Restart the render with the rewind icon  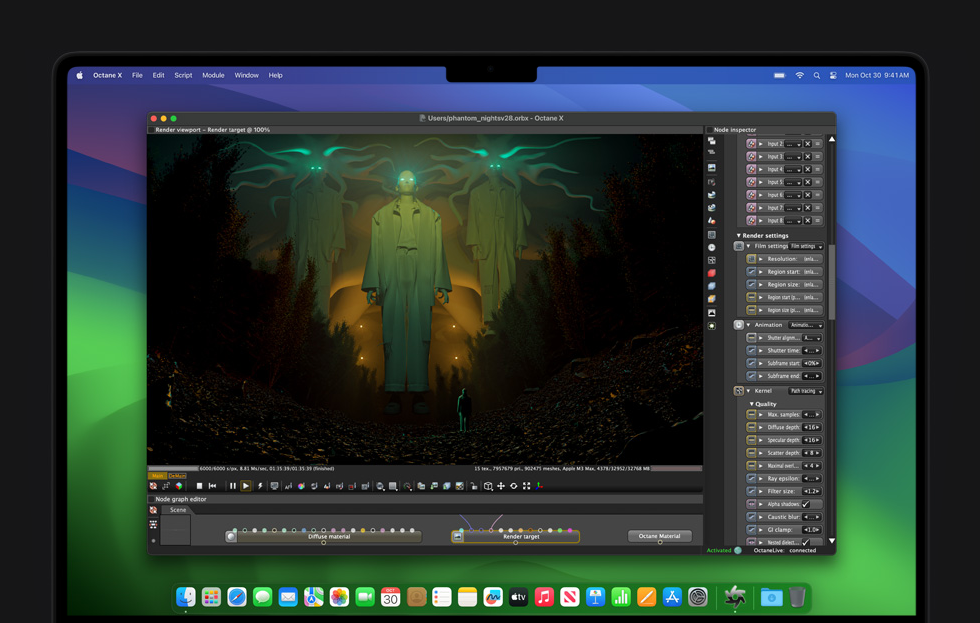coord(212,486)
